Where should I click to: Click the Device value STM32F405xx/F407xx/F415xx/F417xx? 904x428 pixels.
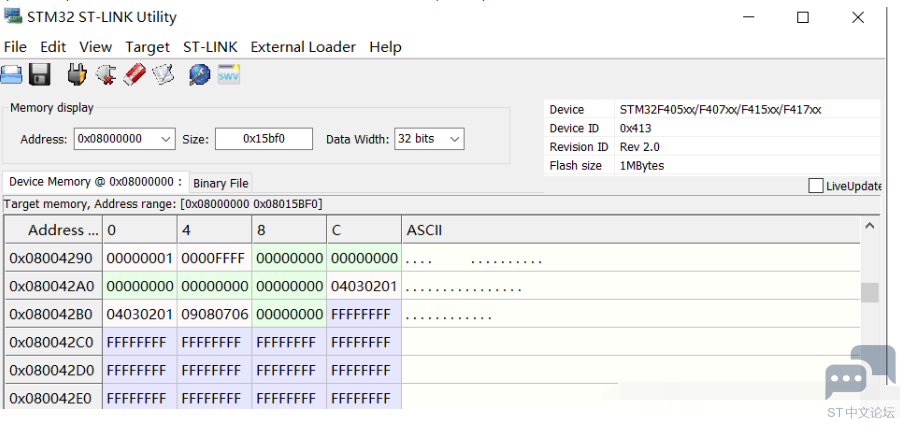pyautogui.click(x=720, y=110)
